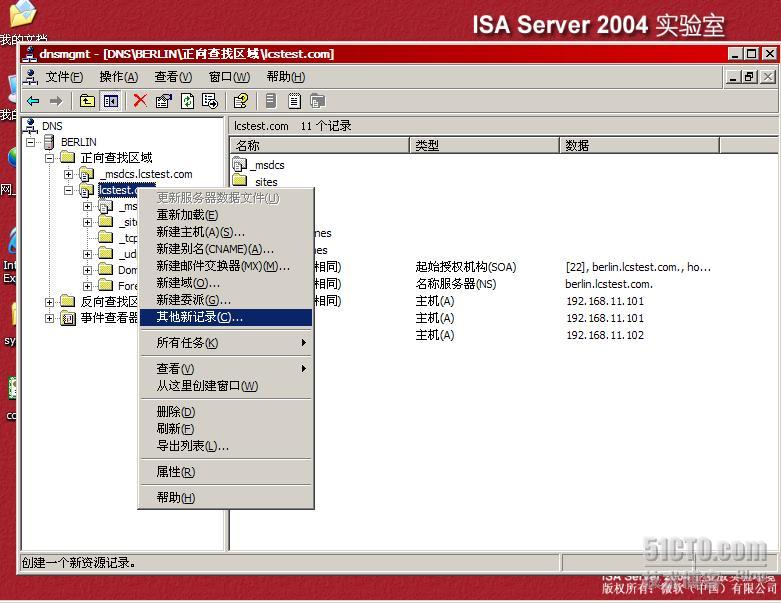Toggle the show/hide console tree icon
This screenshot has height=603, width=781.
point(111,102)
